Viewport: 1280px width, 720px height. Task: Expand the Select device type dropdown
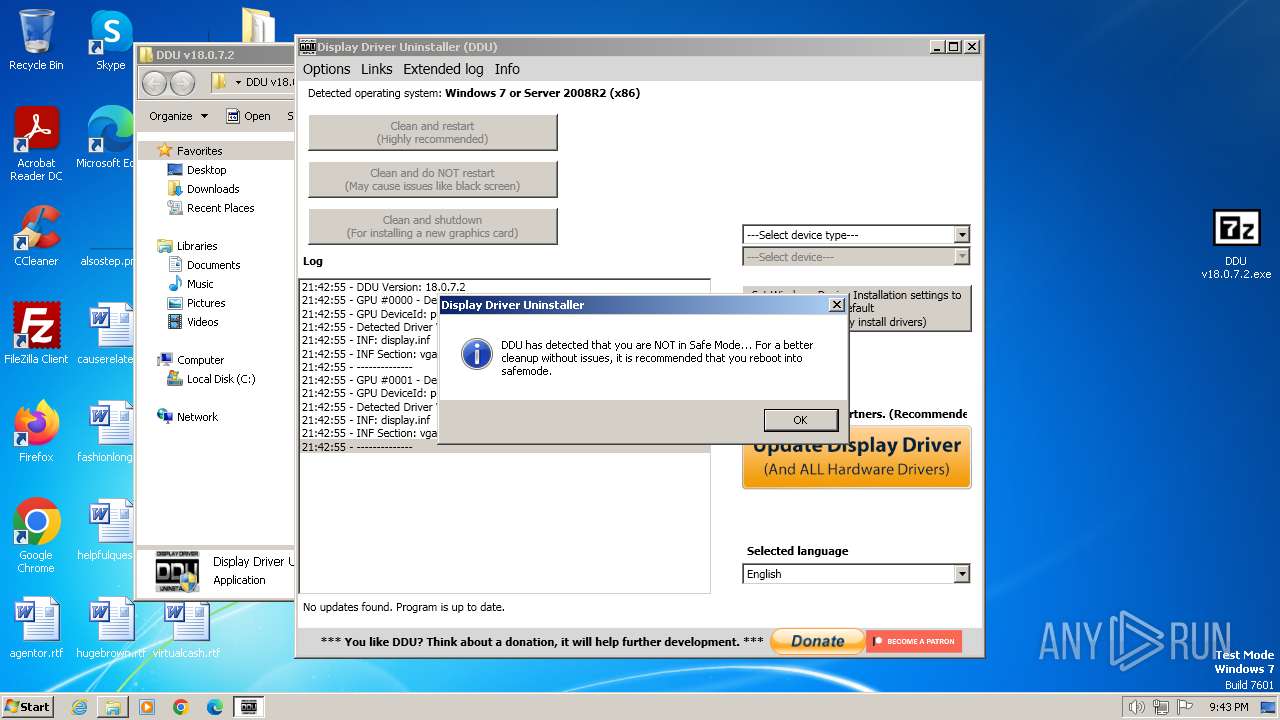click(x=961, y=235)
